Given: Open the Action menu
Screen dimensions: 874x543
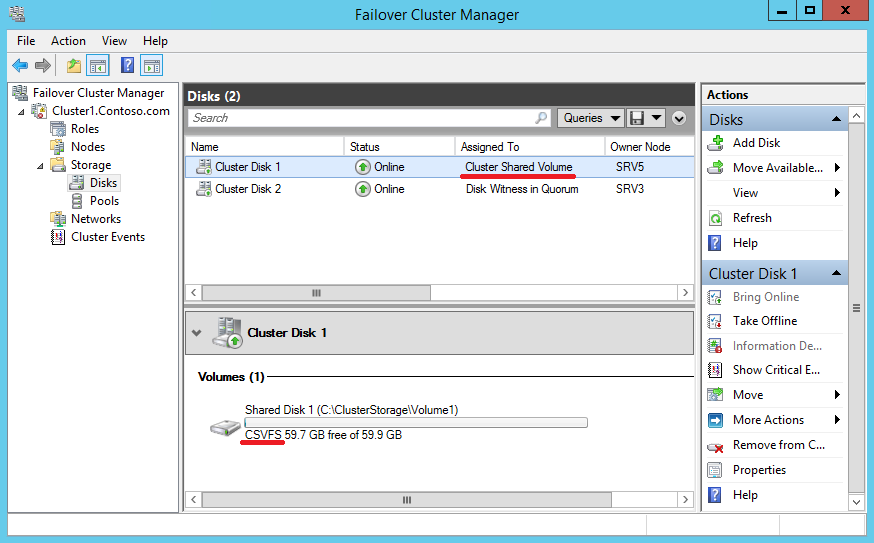Looking at the screenshot, I should pos(68,41).
